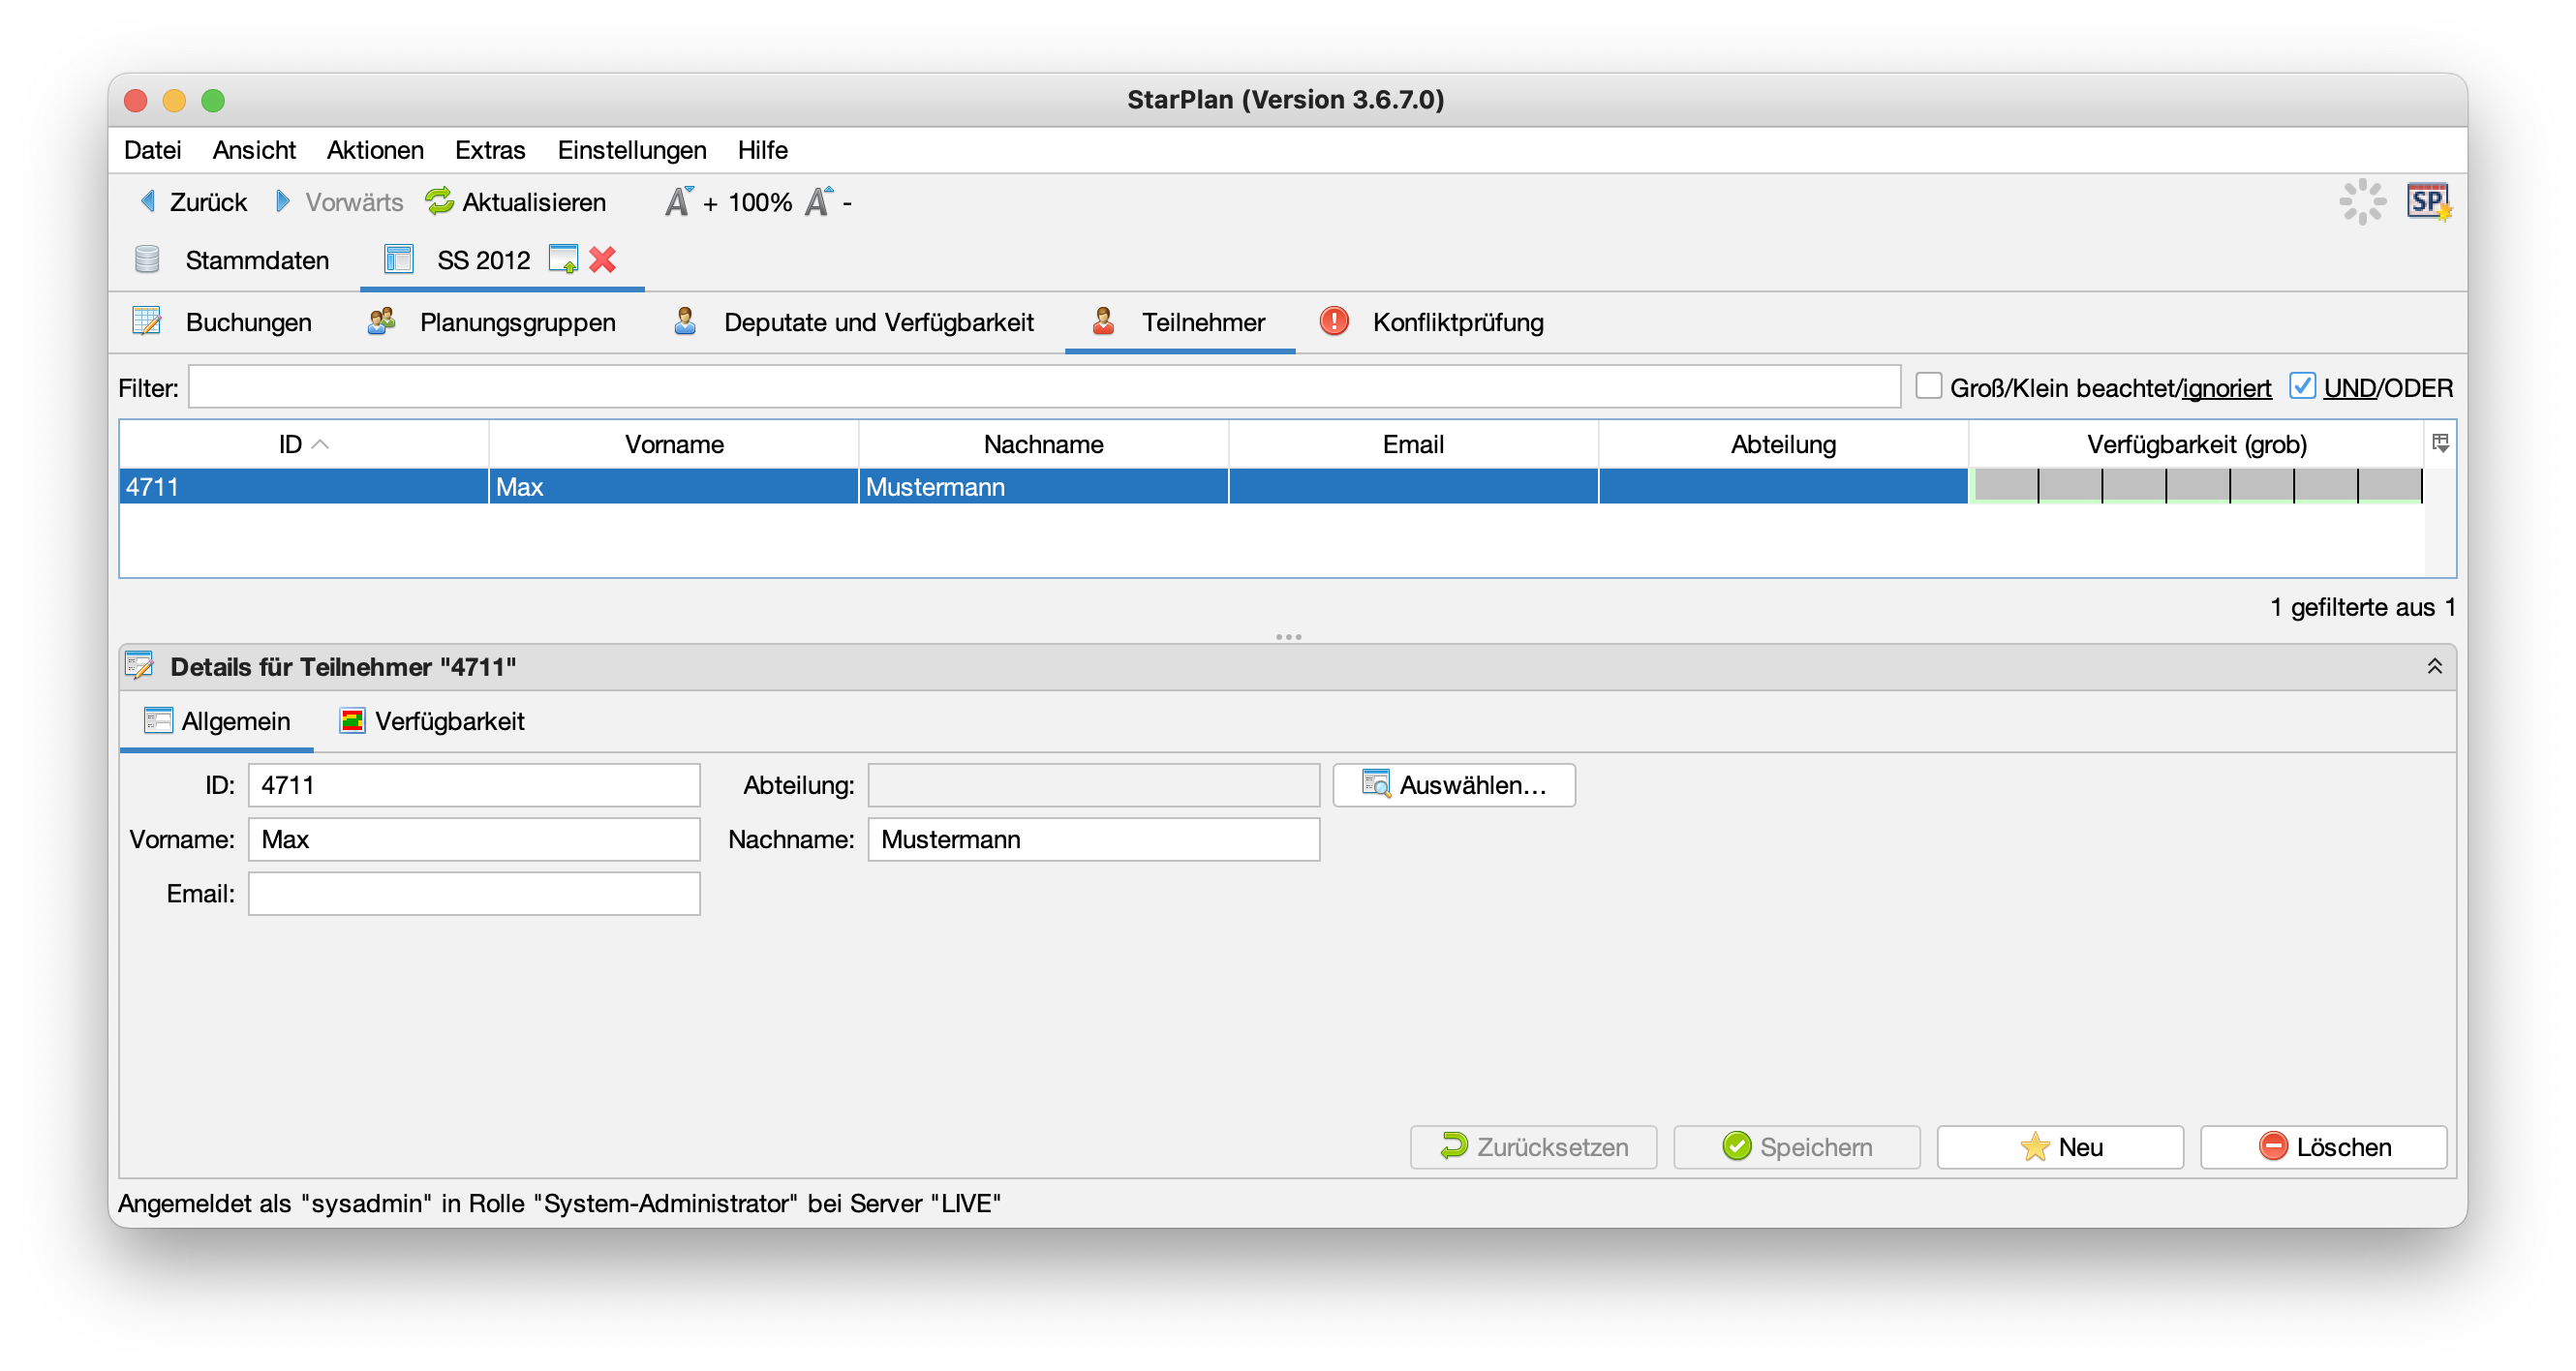
Task: Click detach window icon next to SS 2012
Action: pos(563,260)
